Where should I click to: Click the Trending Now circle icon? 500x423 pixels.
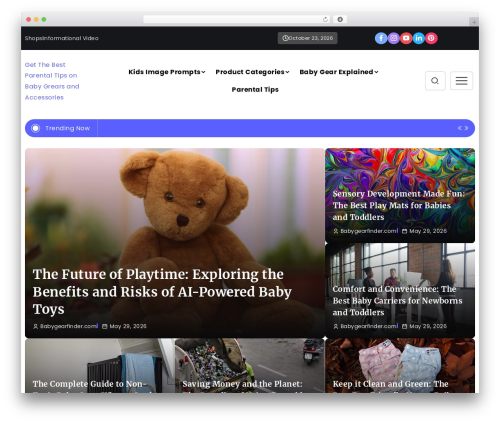[36, 128]
